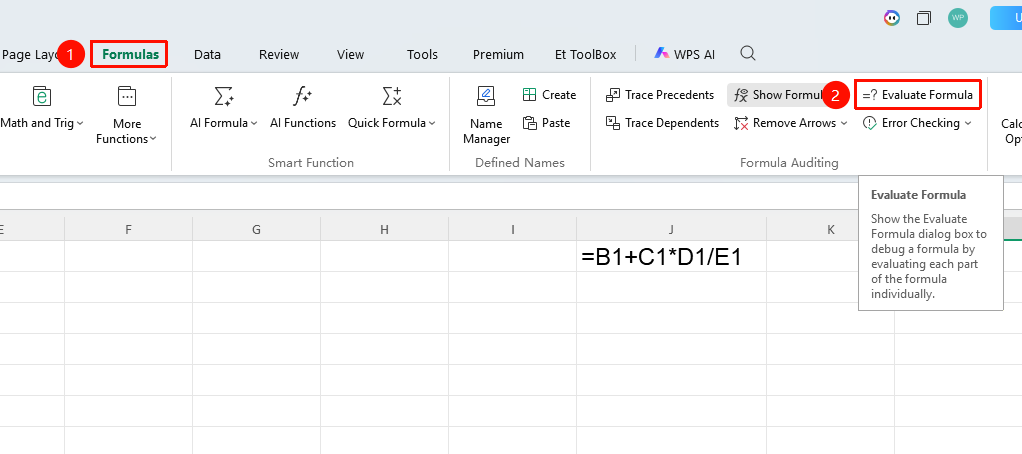Launch WPS AI from the ribbon
The width and height of the screenshot is (1022, 454).
click(x=684, y=55)
